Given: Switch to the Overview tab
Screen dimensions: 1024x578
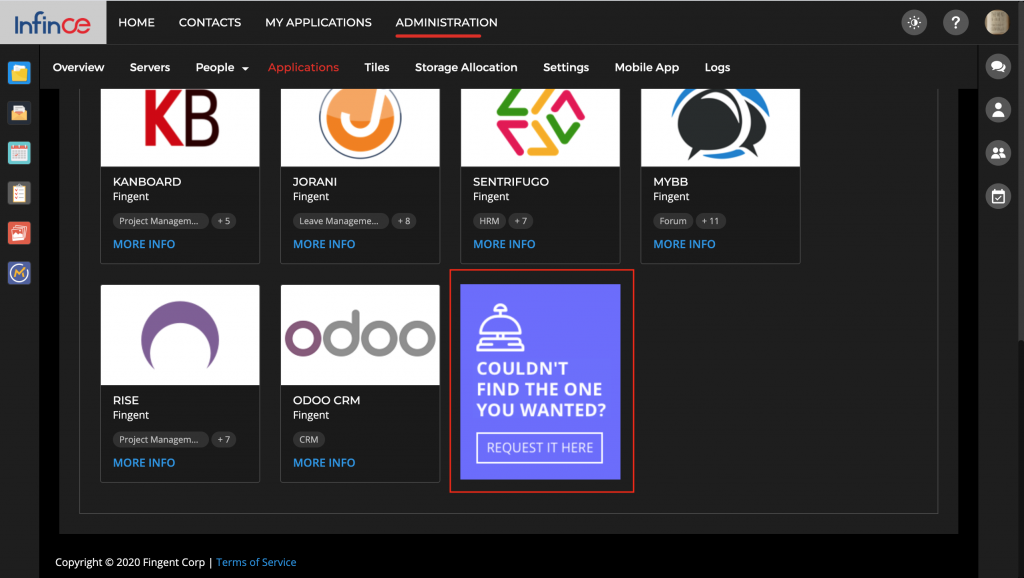Looking at the screenshot, I should [78, 67].
